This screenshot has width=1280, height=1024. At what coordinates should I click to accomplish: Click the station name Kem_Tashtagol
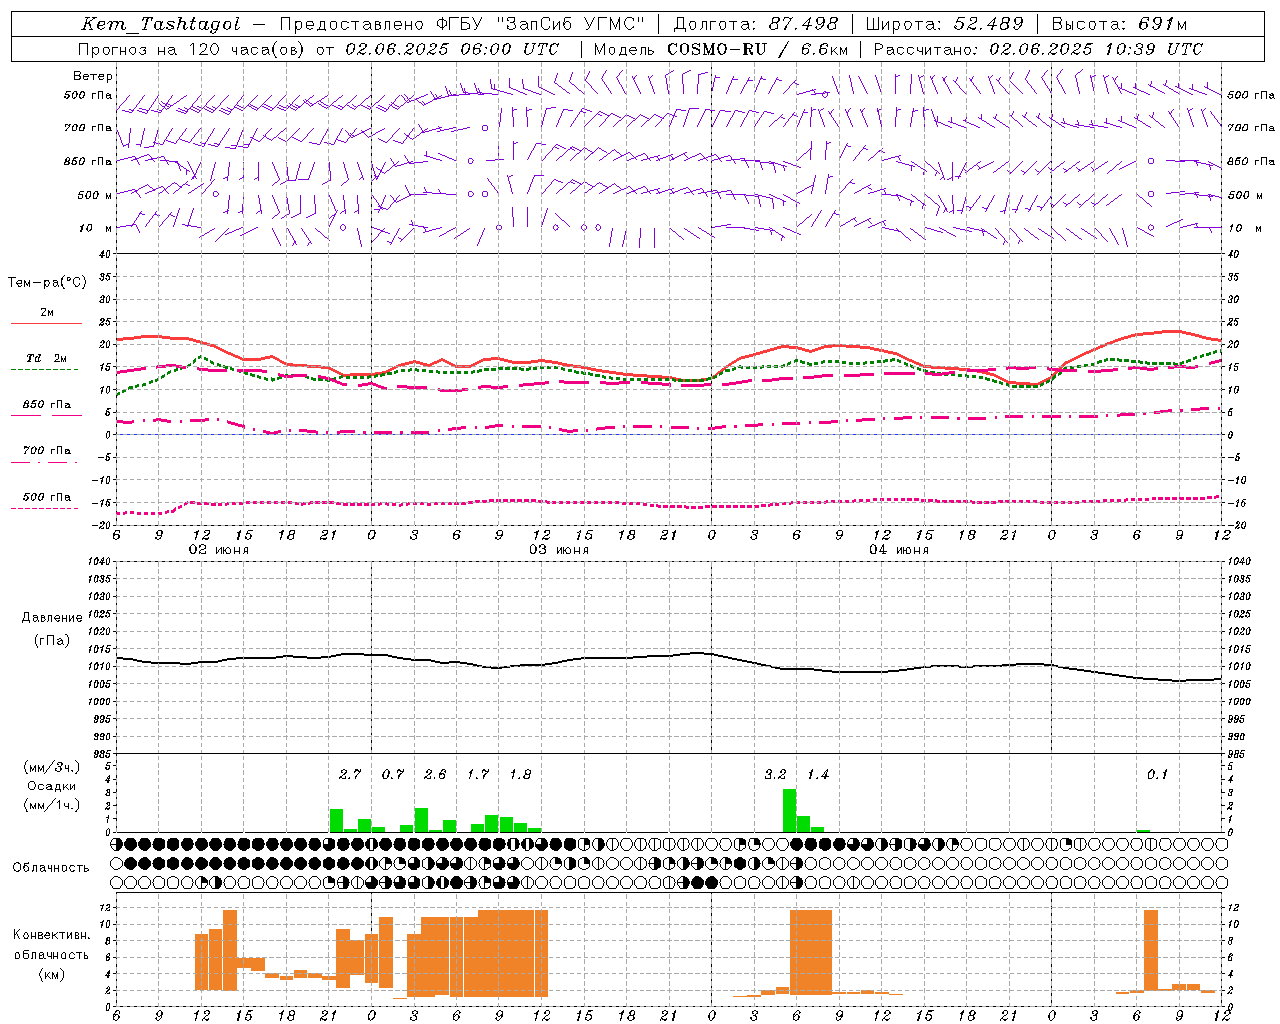coord(161,24)
